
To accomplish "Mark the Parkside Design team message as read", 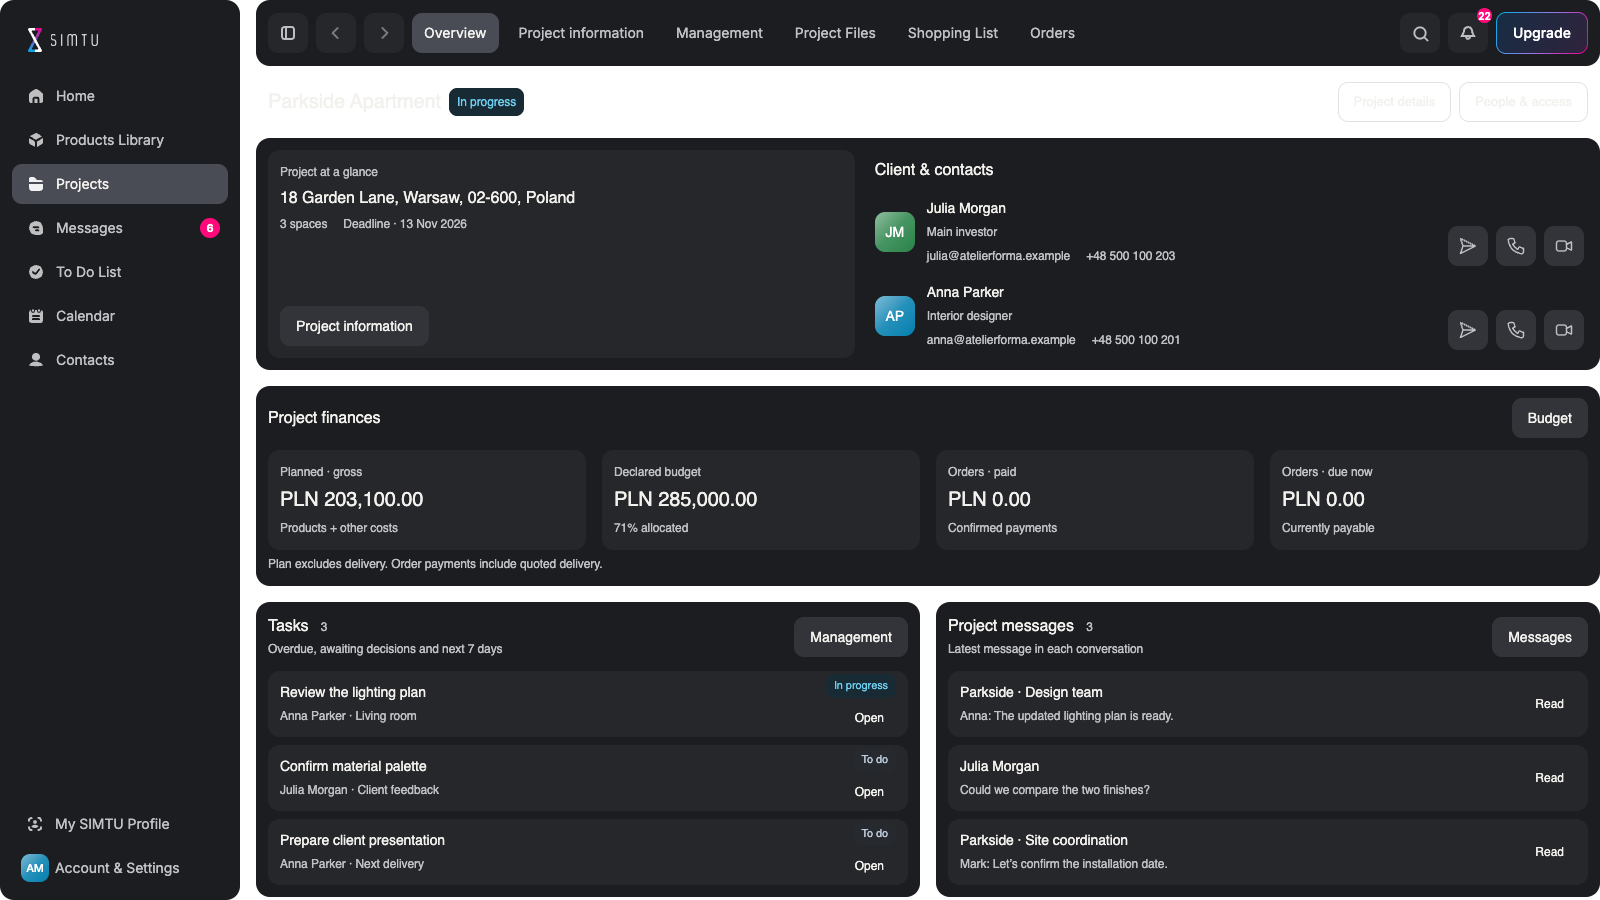I will [x=1549, y=704].
